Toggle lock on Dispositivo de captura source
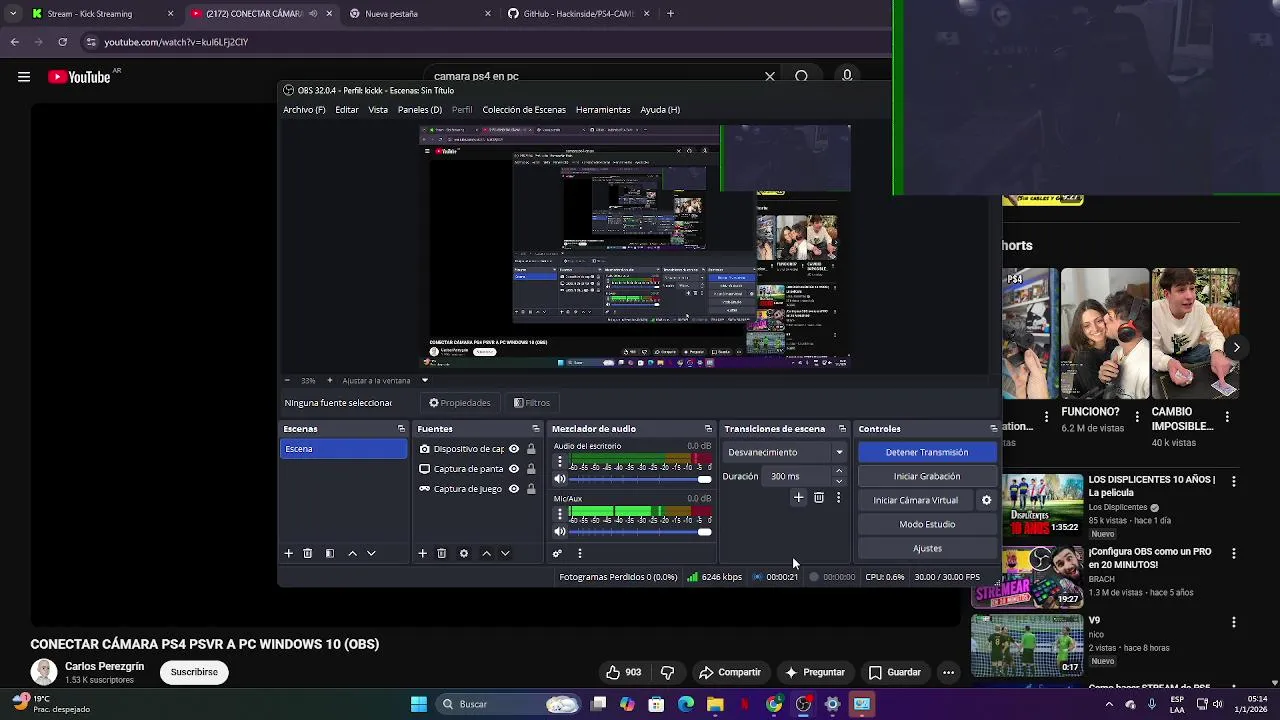The width and height of the screenshot is (1280, 720). (531, 449)
